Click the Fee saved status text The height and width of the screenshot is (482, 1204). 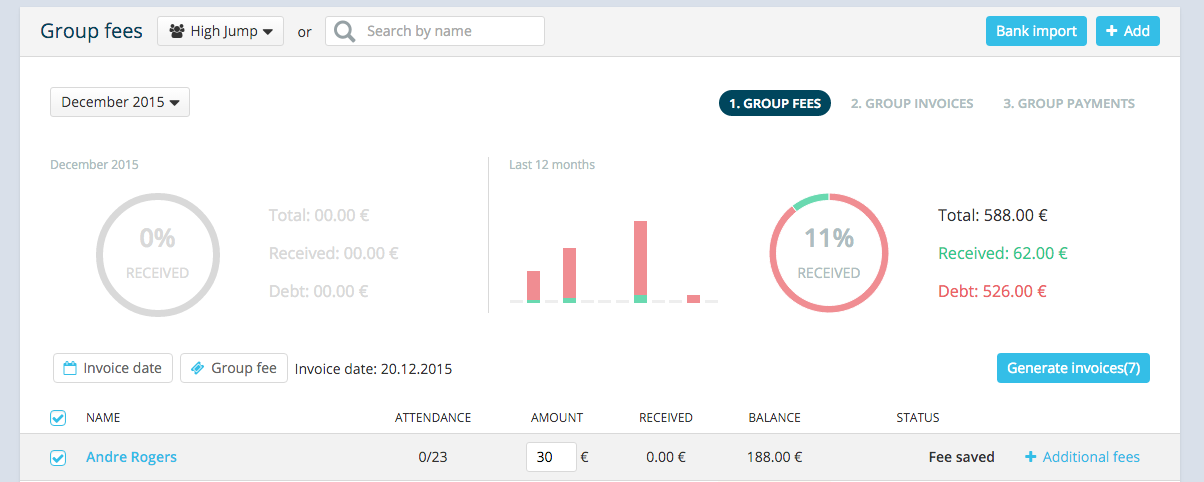[962, 457]
